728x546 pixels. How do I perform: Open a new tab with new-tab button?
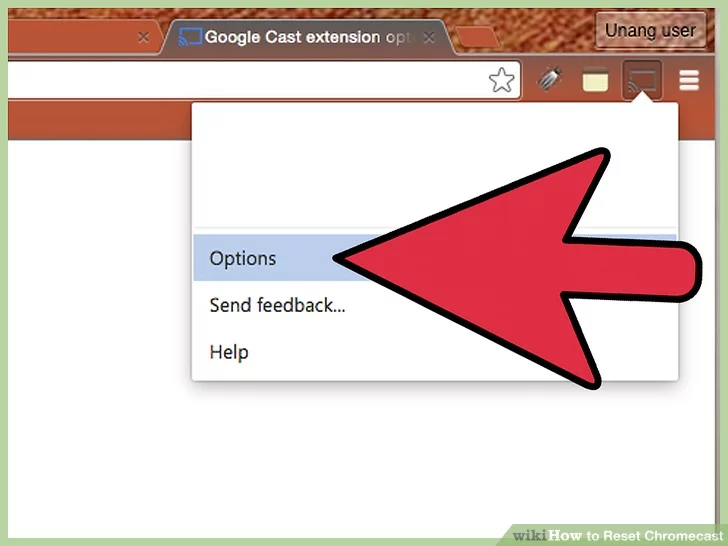(477, 37)
